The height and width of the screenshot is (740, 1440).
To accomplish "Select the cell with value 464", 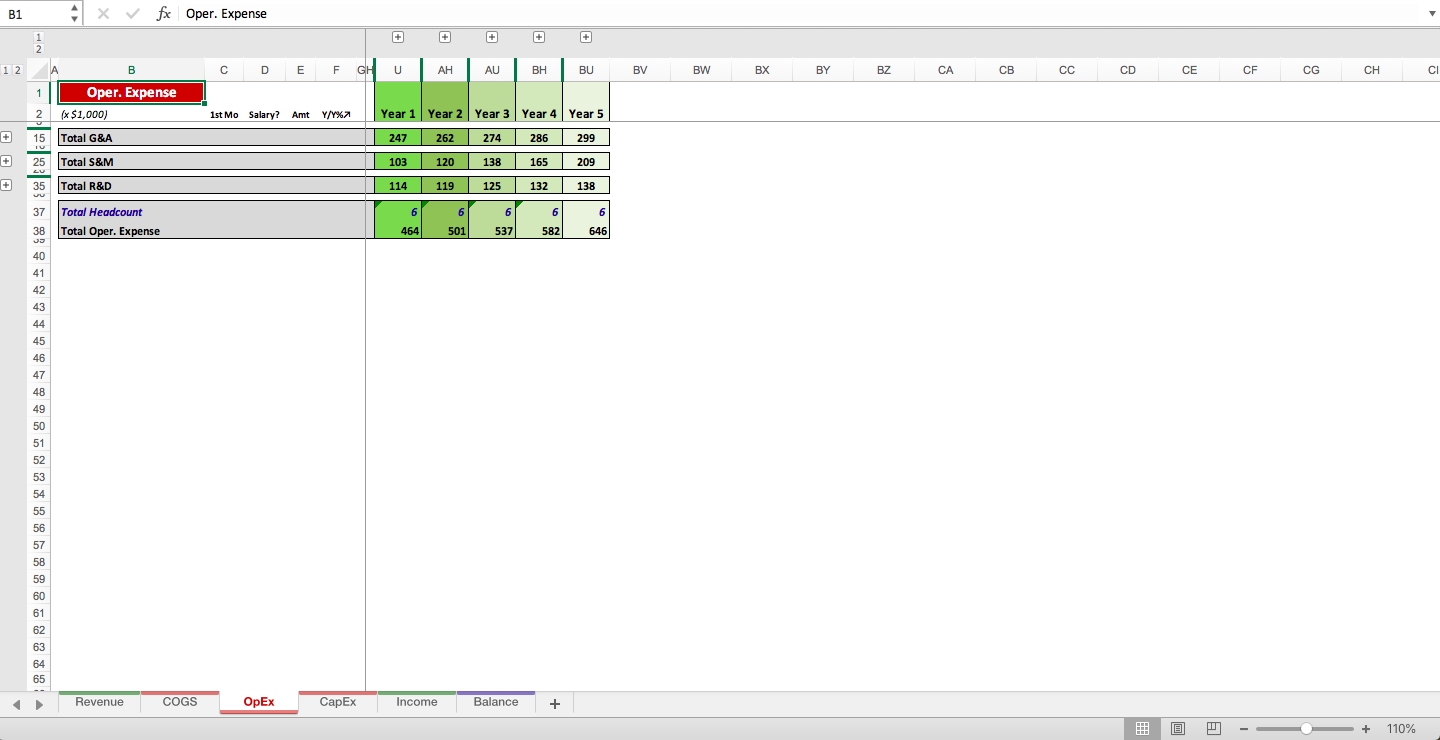I will pyautogui.click(x=398, y=230).
